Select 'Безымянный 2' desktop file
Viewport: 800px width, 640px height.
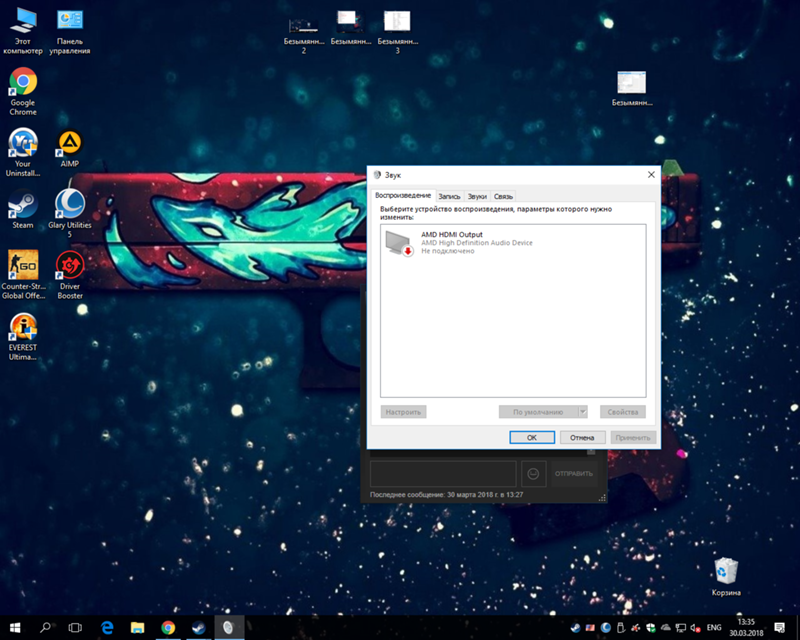coord(304,34)
